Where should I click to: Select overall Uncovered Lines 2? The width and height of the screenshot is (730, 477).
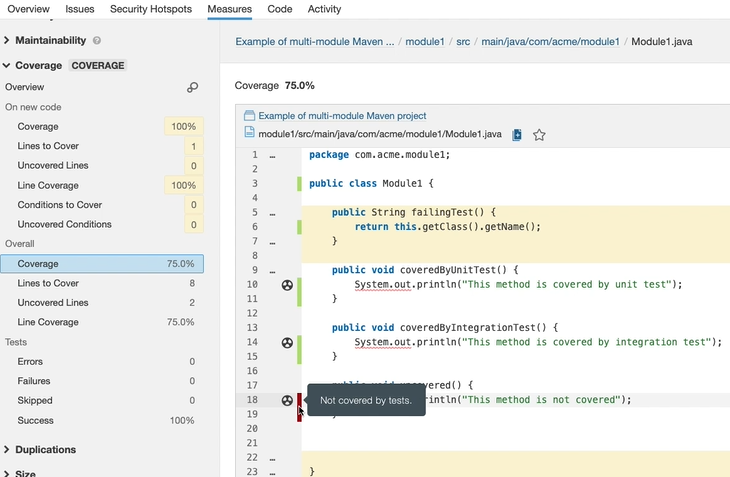[x=102, y=302]
